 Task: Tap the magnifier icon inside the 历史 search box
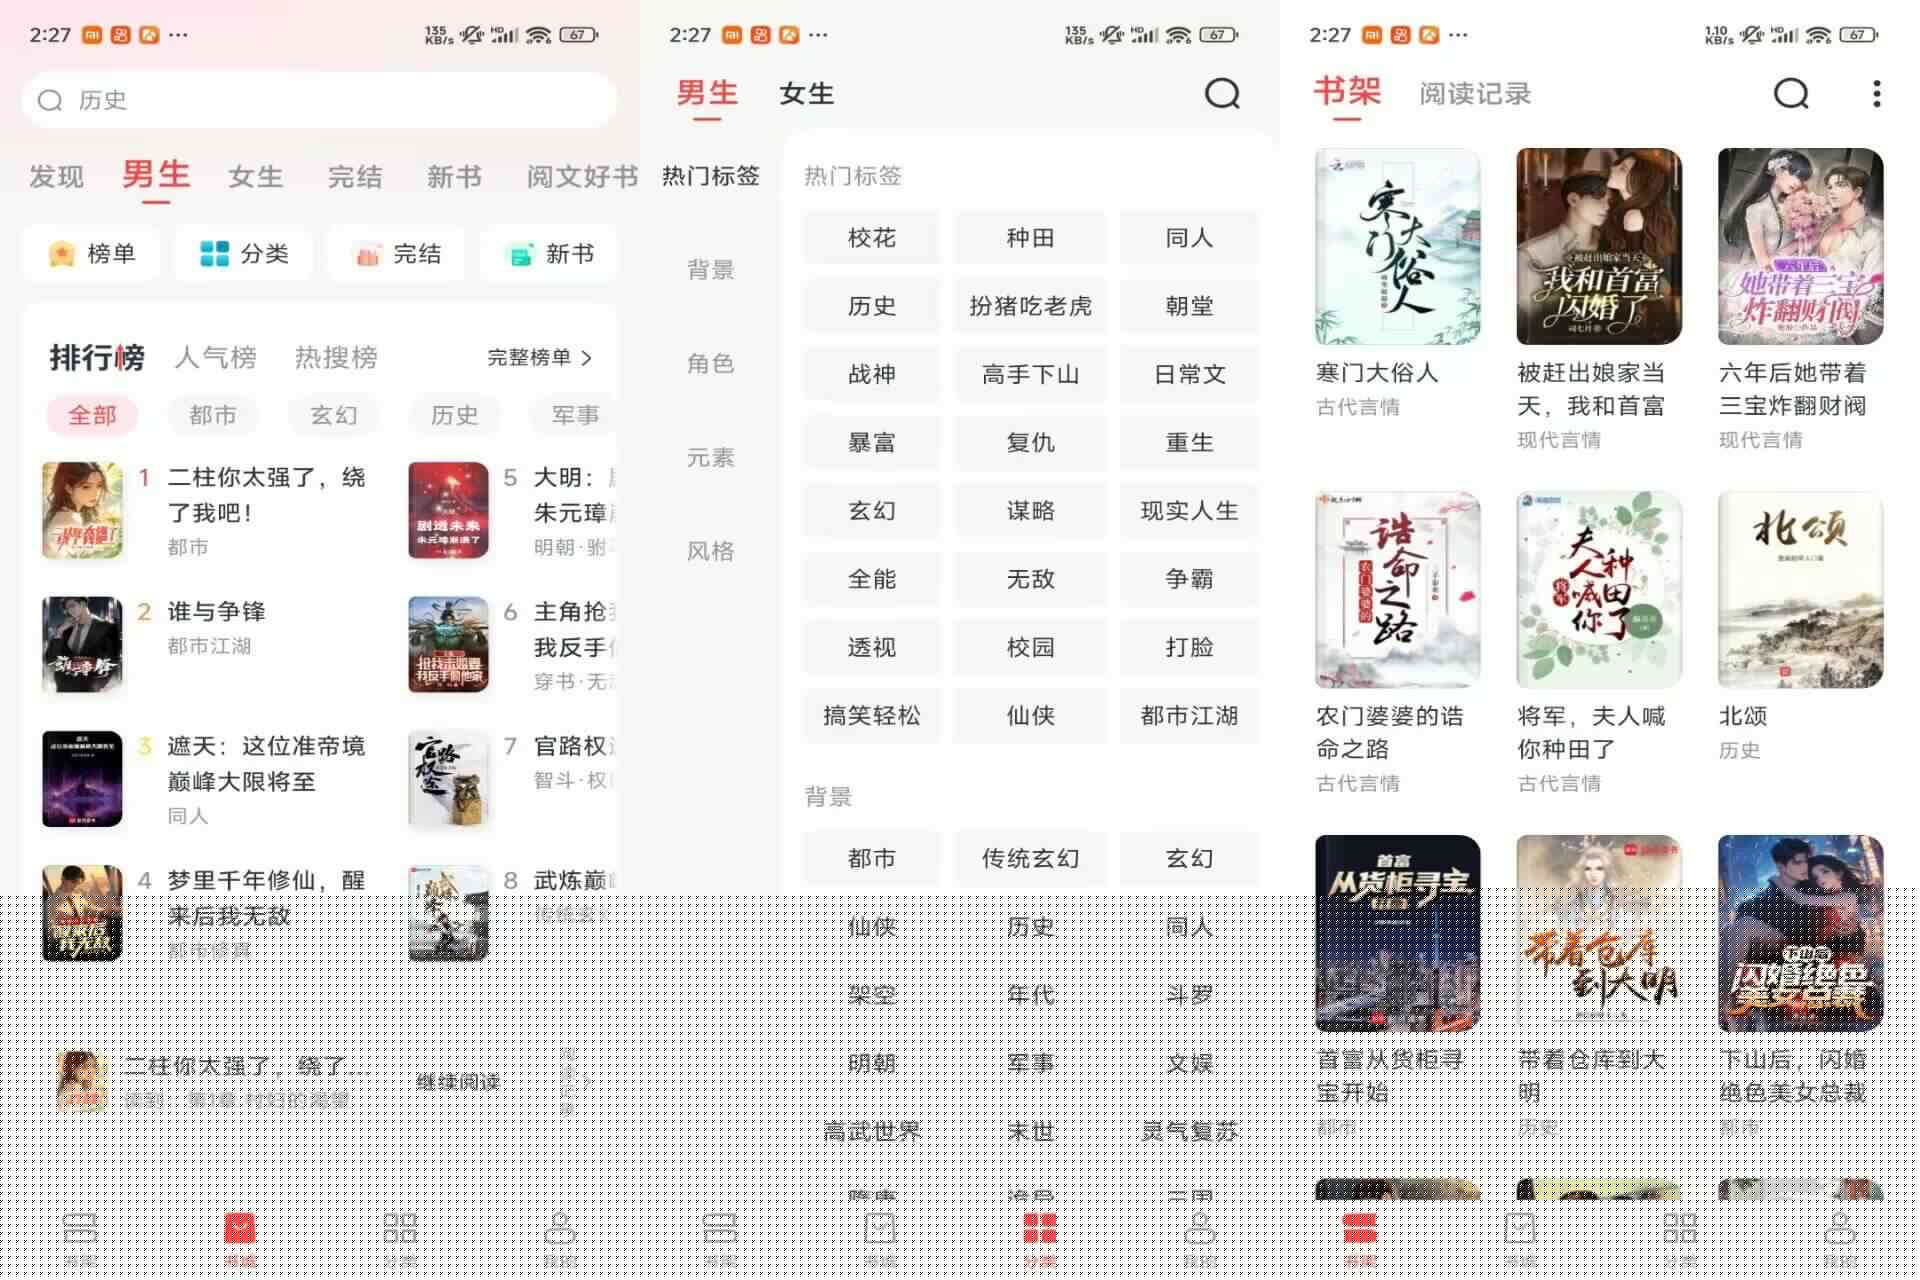pyautogui.click(x=50, y=100)
